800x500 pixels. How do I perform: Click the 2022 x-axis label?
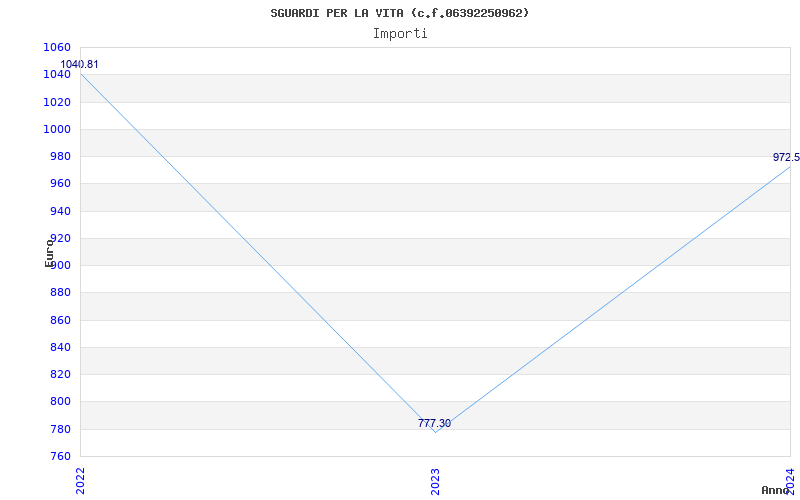[81, 481]
